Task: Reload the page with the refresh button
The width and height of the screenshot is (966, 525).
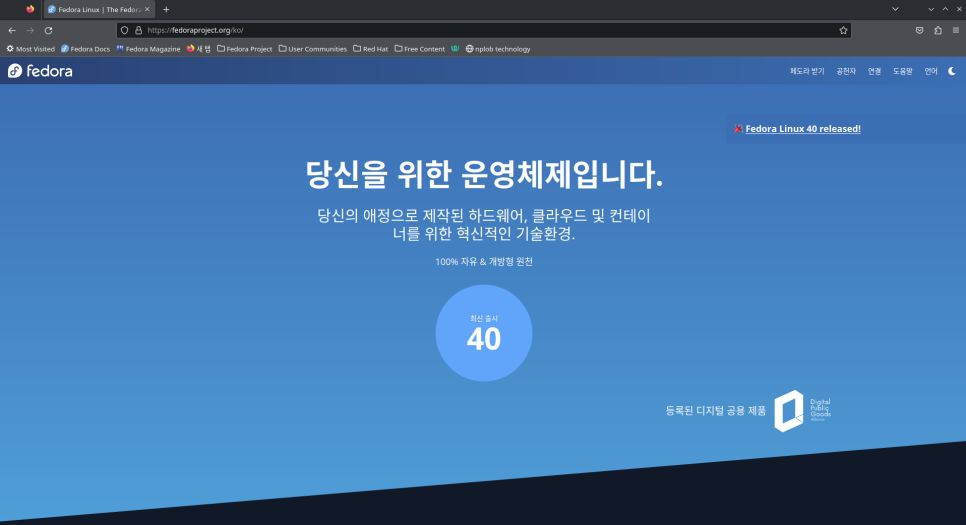Action: [48, 30]
